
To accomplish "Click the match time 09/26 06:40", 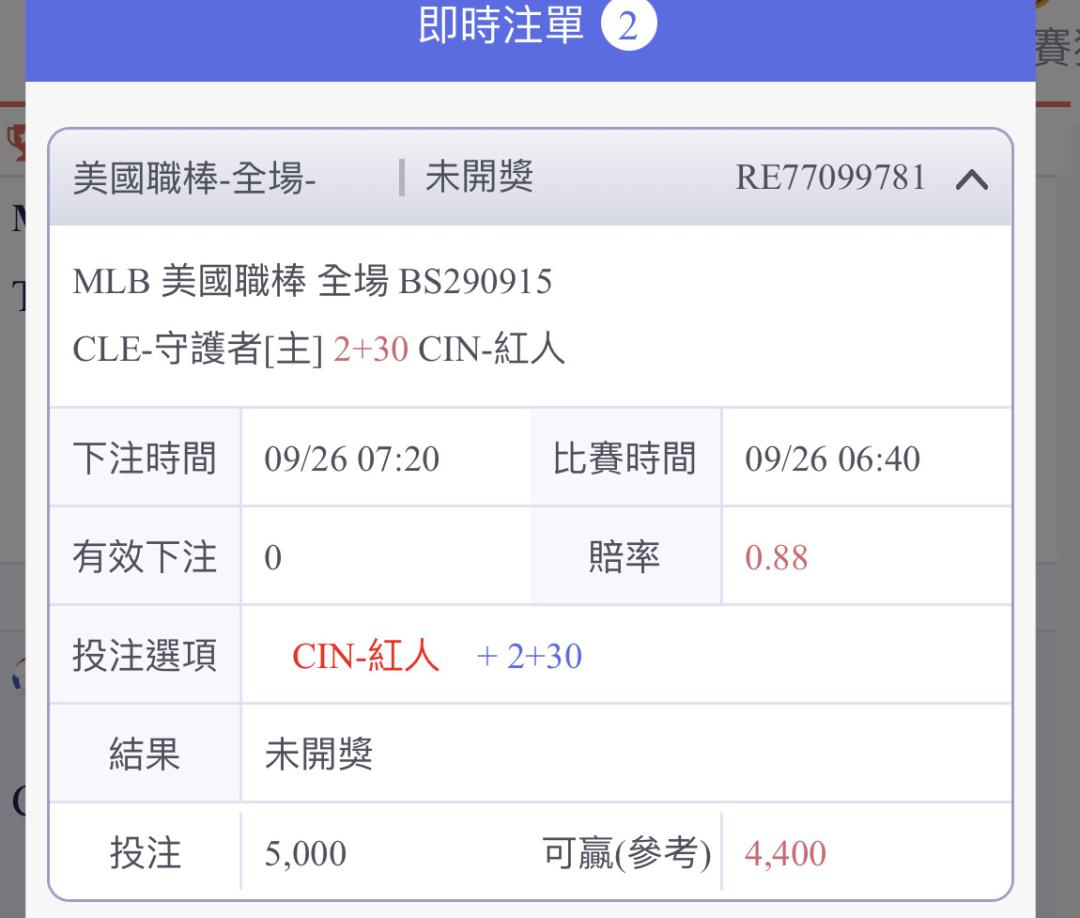I will point(833,459).
